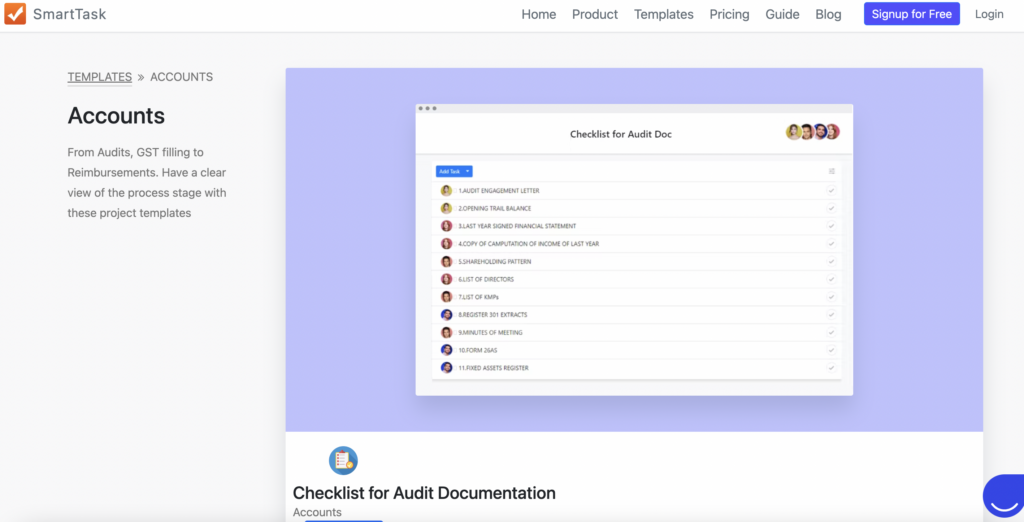Mark List of Directors task complete
This screenshot has height=522, width=1024.
(x=831, y=279)
